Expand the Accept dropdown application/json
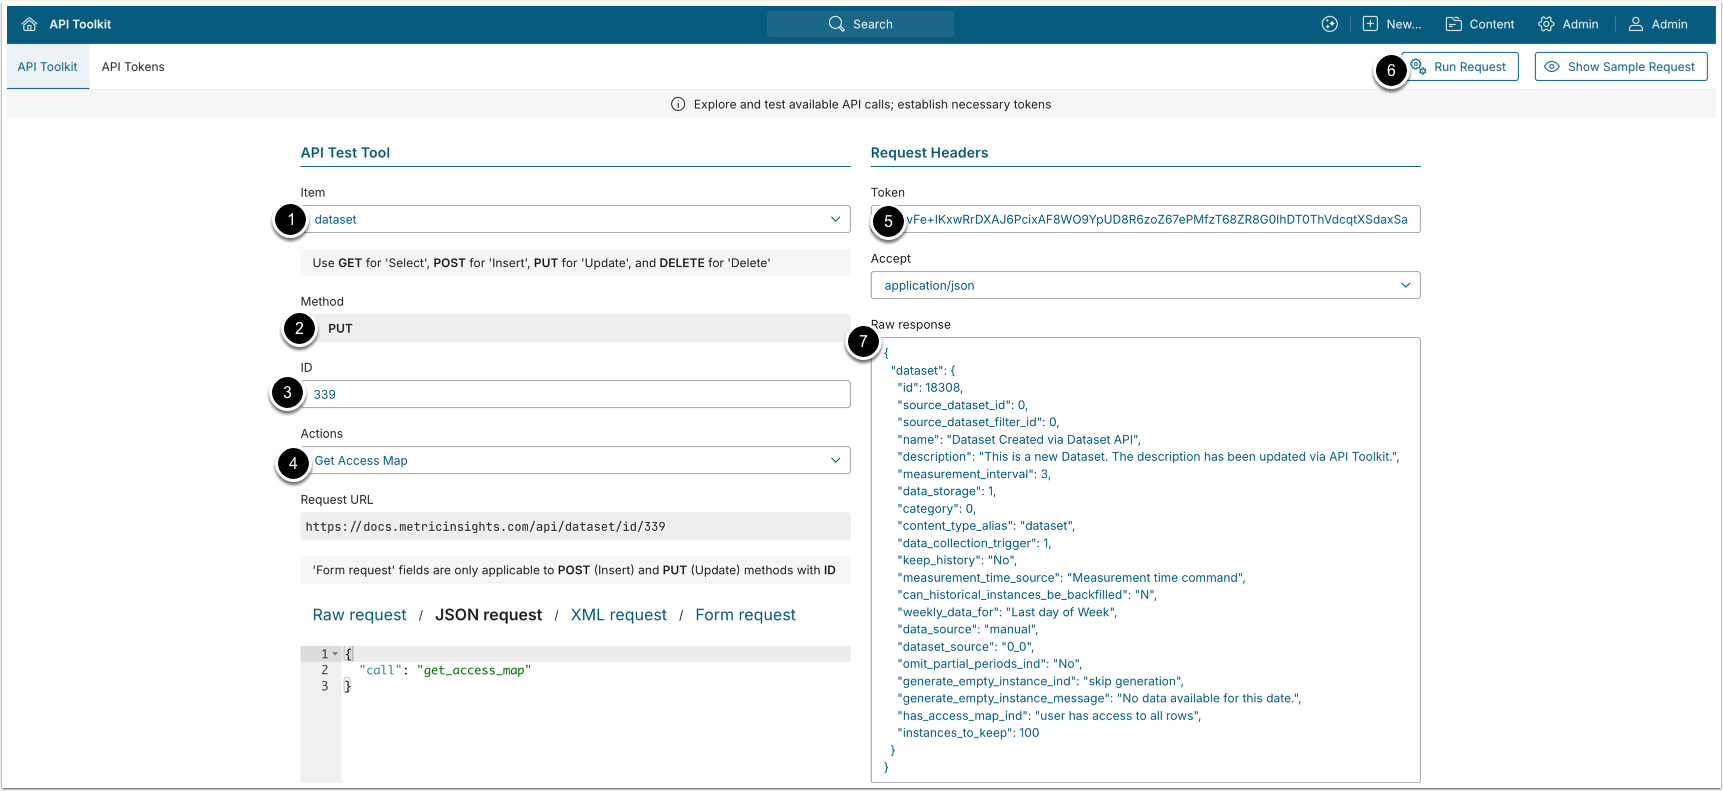The width and height of the screenshot is (1723, 791). click(x=1405, y=286)
